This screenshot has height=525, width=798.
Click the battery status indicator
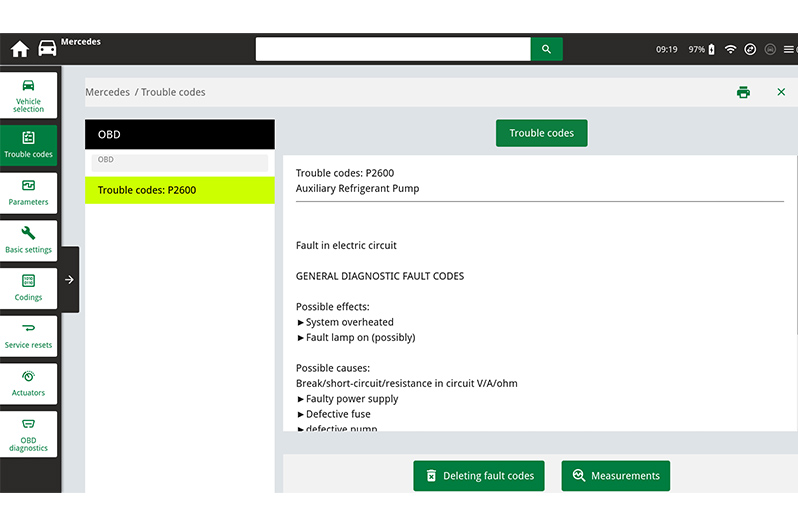tap(711, 49)
